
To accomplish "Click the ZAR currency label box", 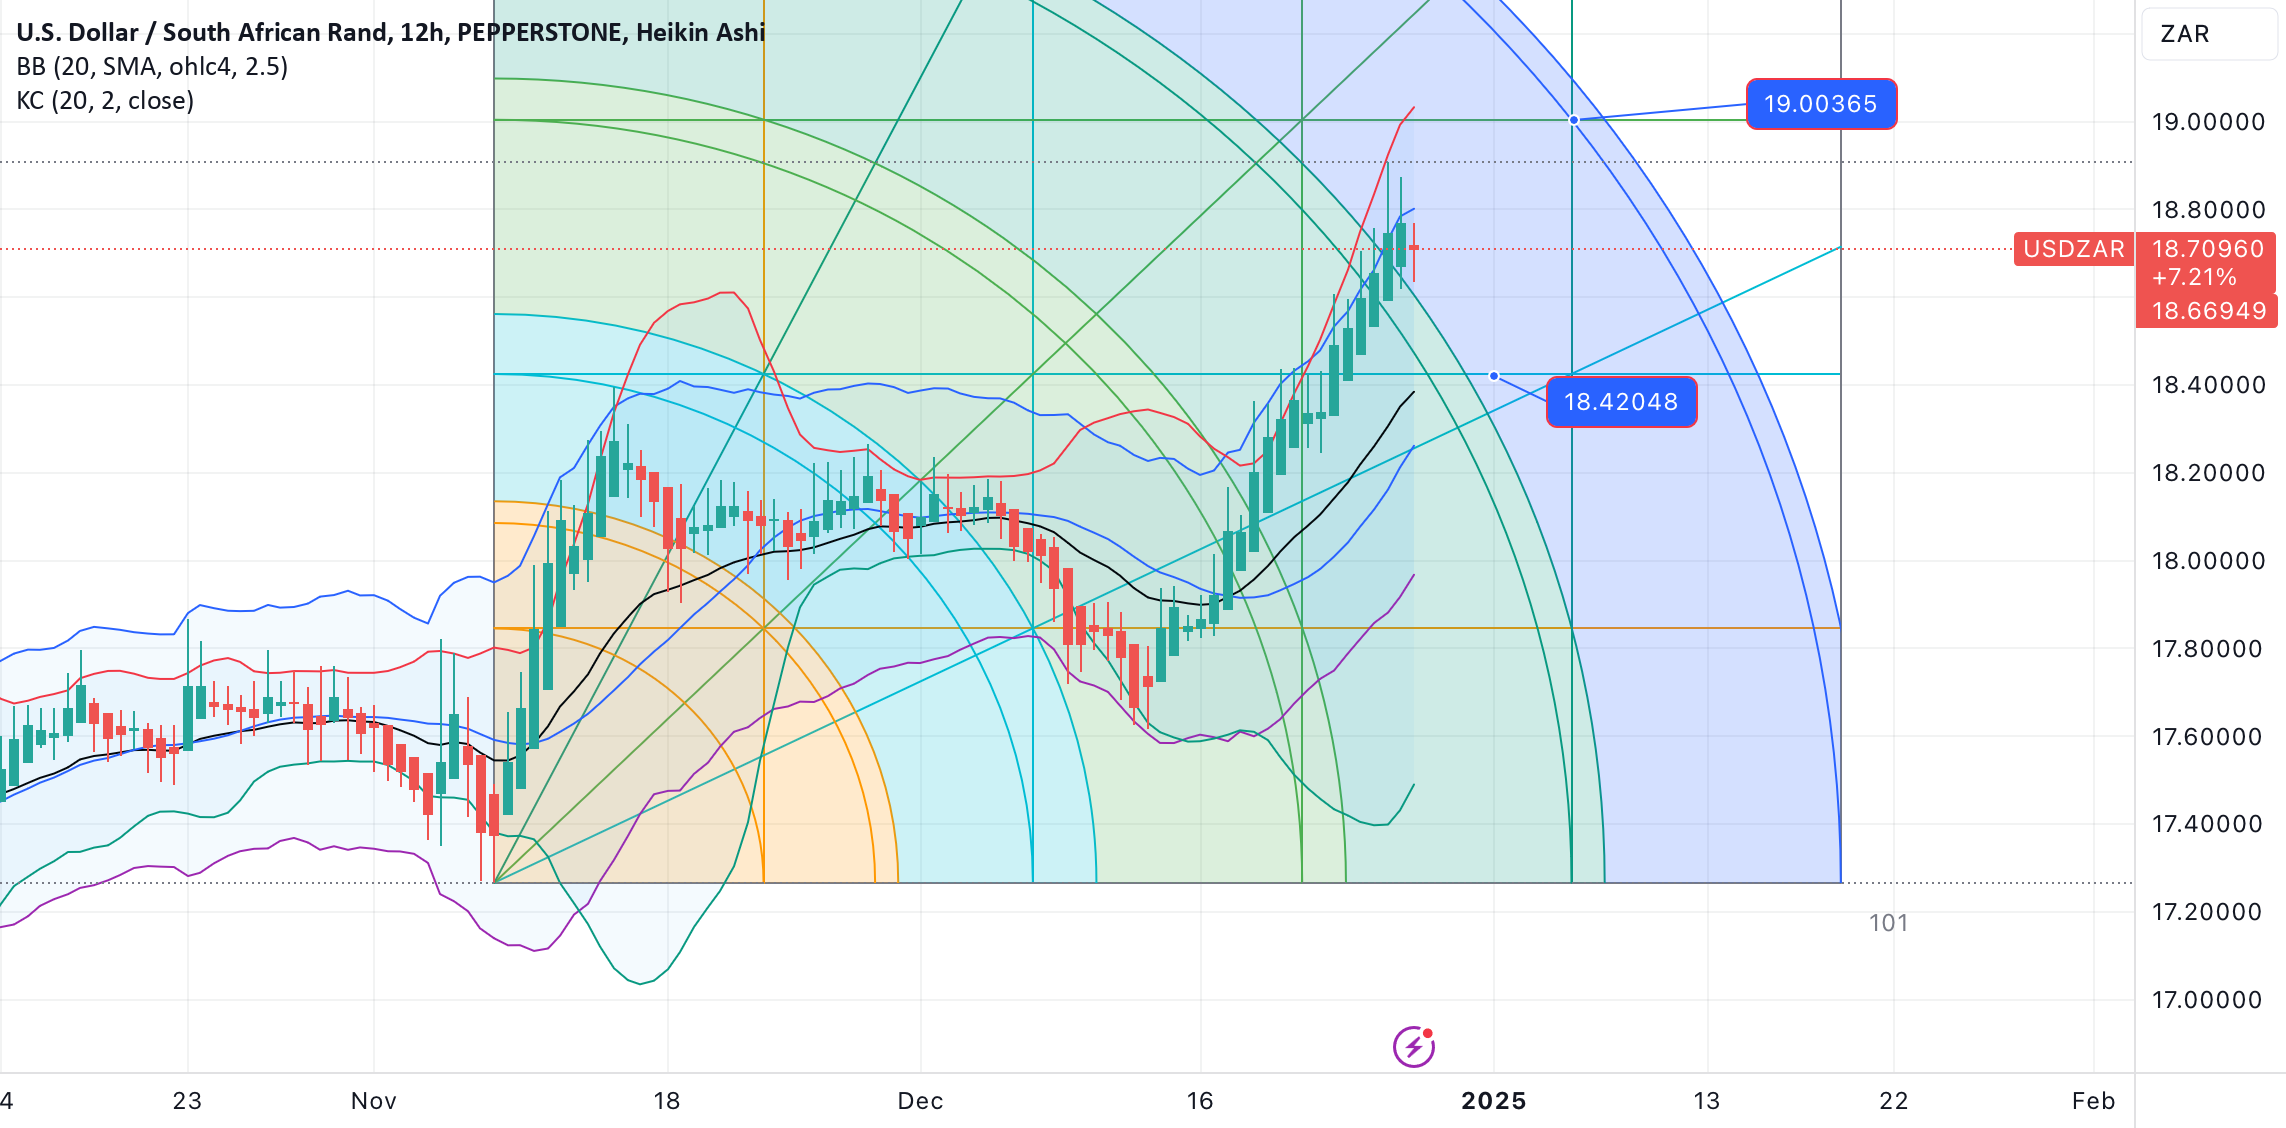I will pyautogui.click(x=2208, y=34).
